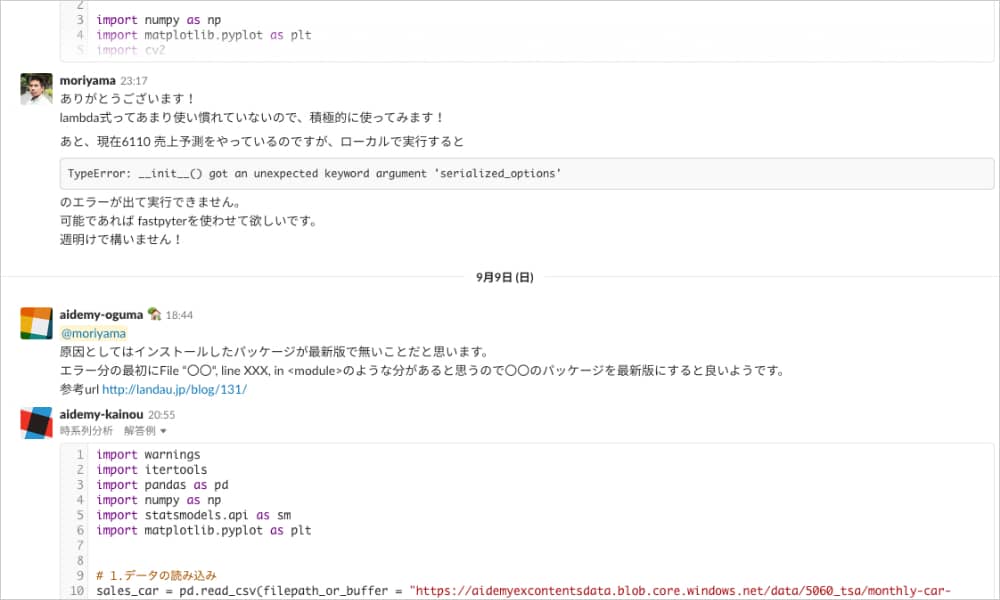
Task: Click the house status emoji beside aidemy-oguma
Action: (154, 313)
